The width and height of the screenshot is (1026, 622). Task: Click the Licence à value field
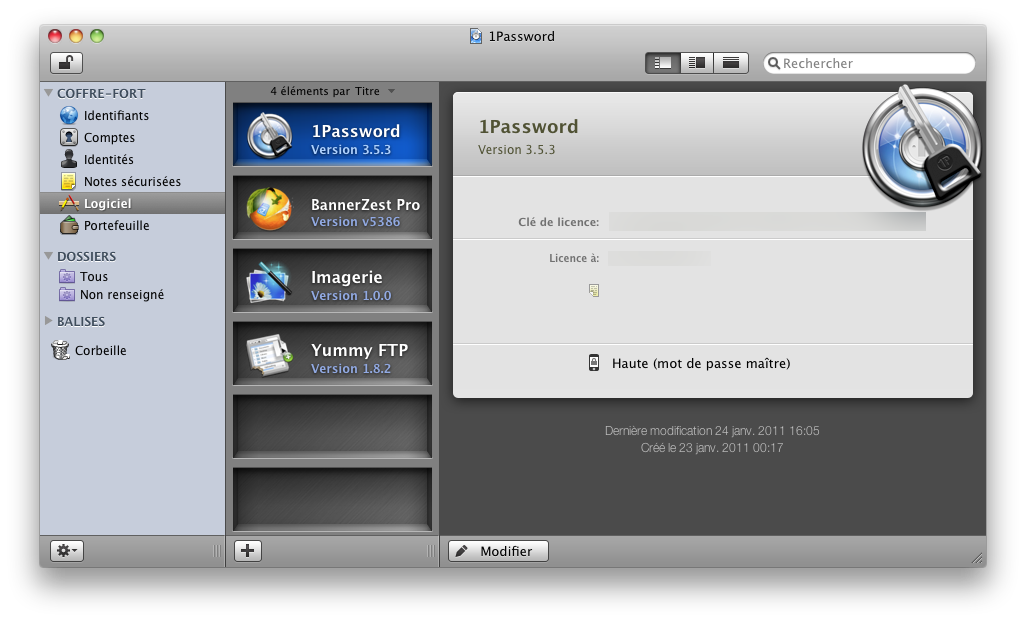[659, 258]
